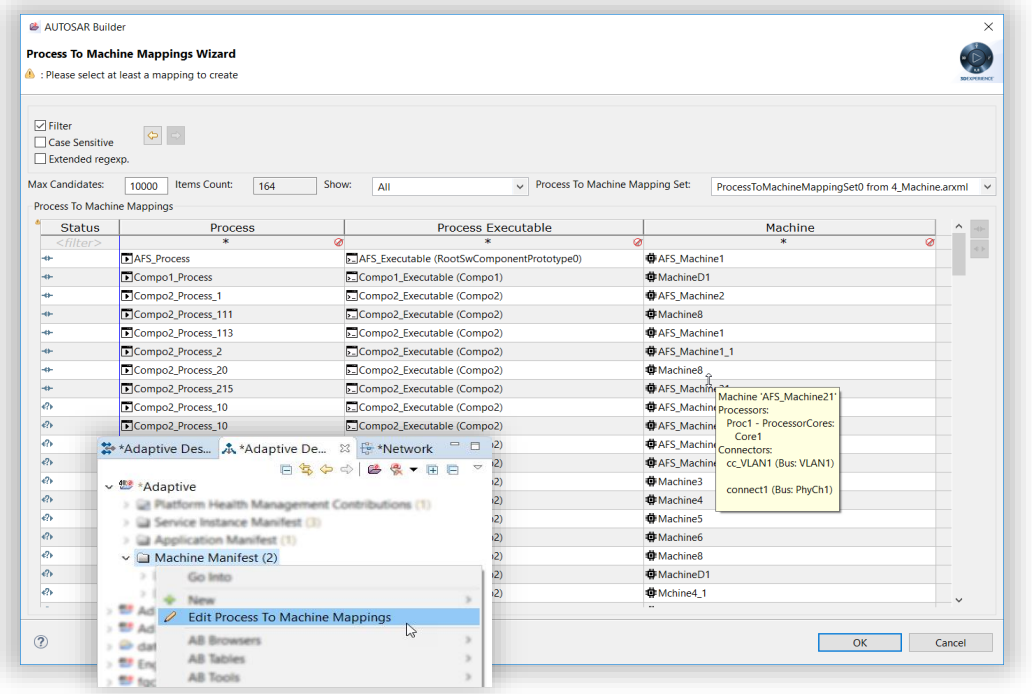Clear the Machine column filter with red icon
1032x694 pixels.
(929, 242)
